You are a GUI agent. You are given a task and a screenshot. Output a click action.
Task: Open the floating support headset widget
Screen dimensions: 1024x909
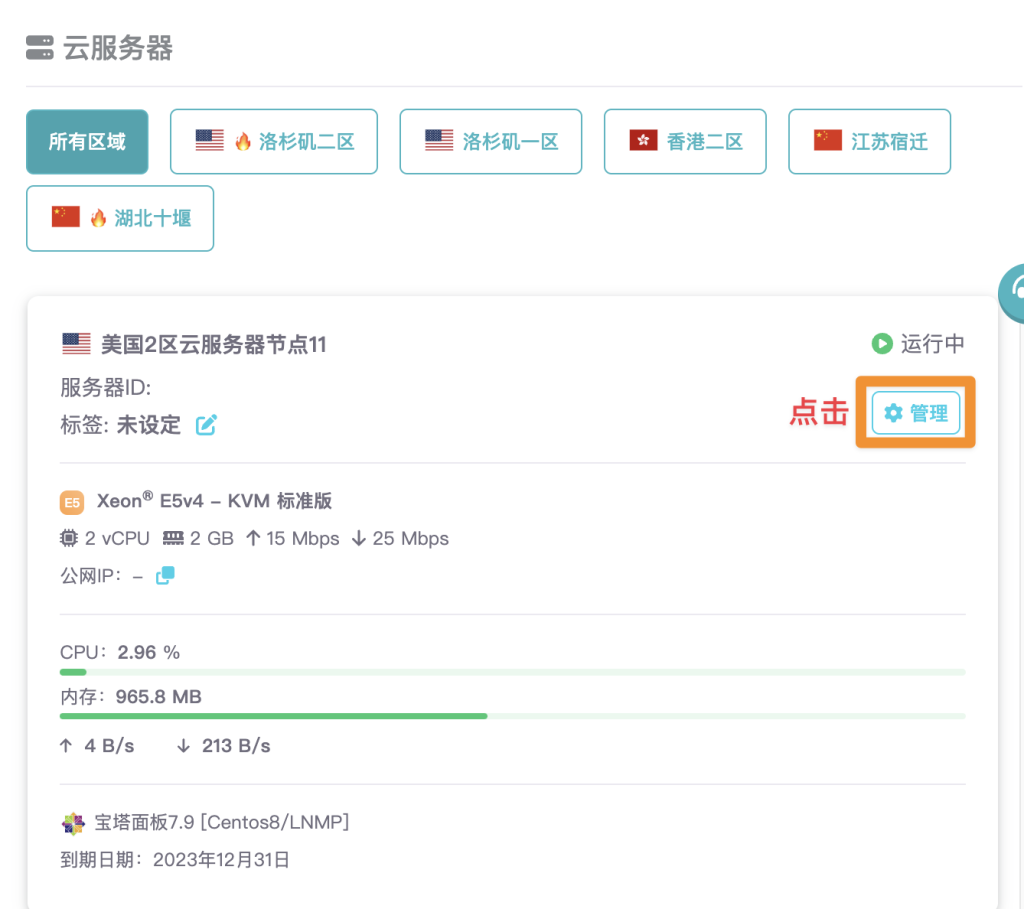coord(1012,293)
